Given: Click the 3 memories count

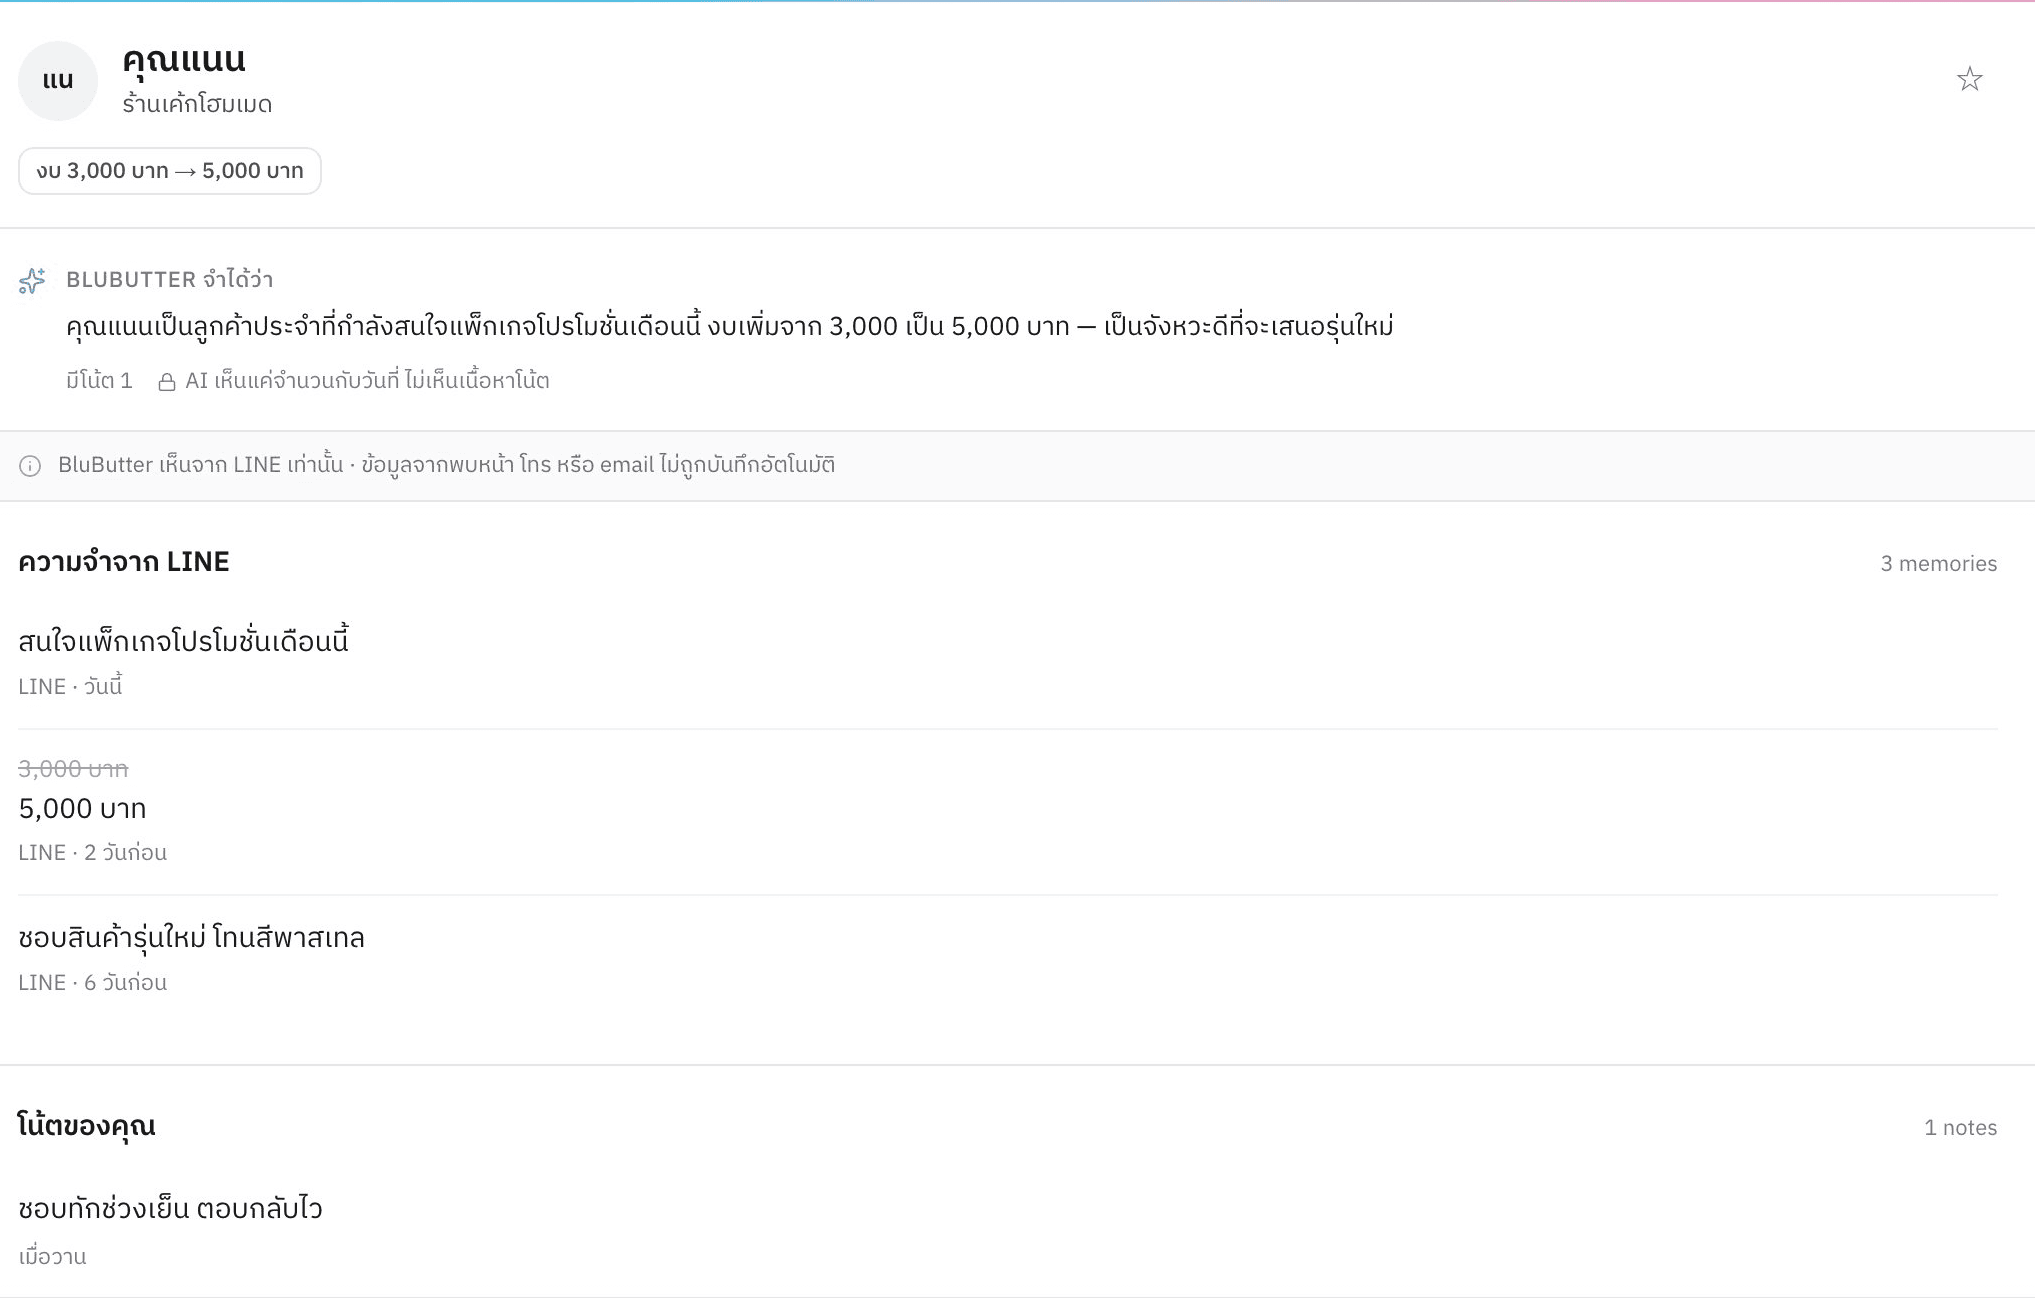Looking at the screenshot, I should 1938,564.
